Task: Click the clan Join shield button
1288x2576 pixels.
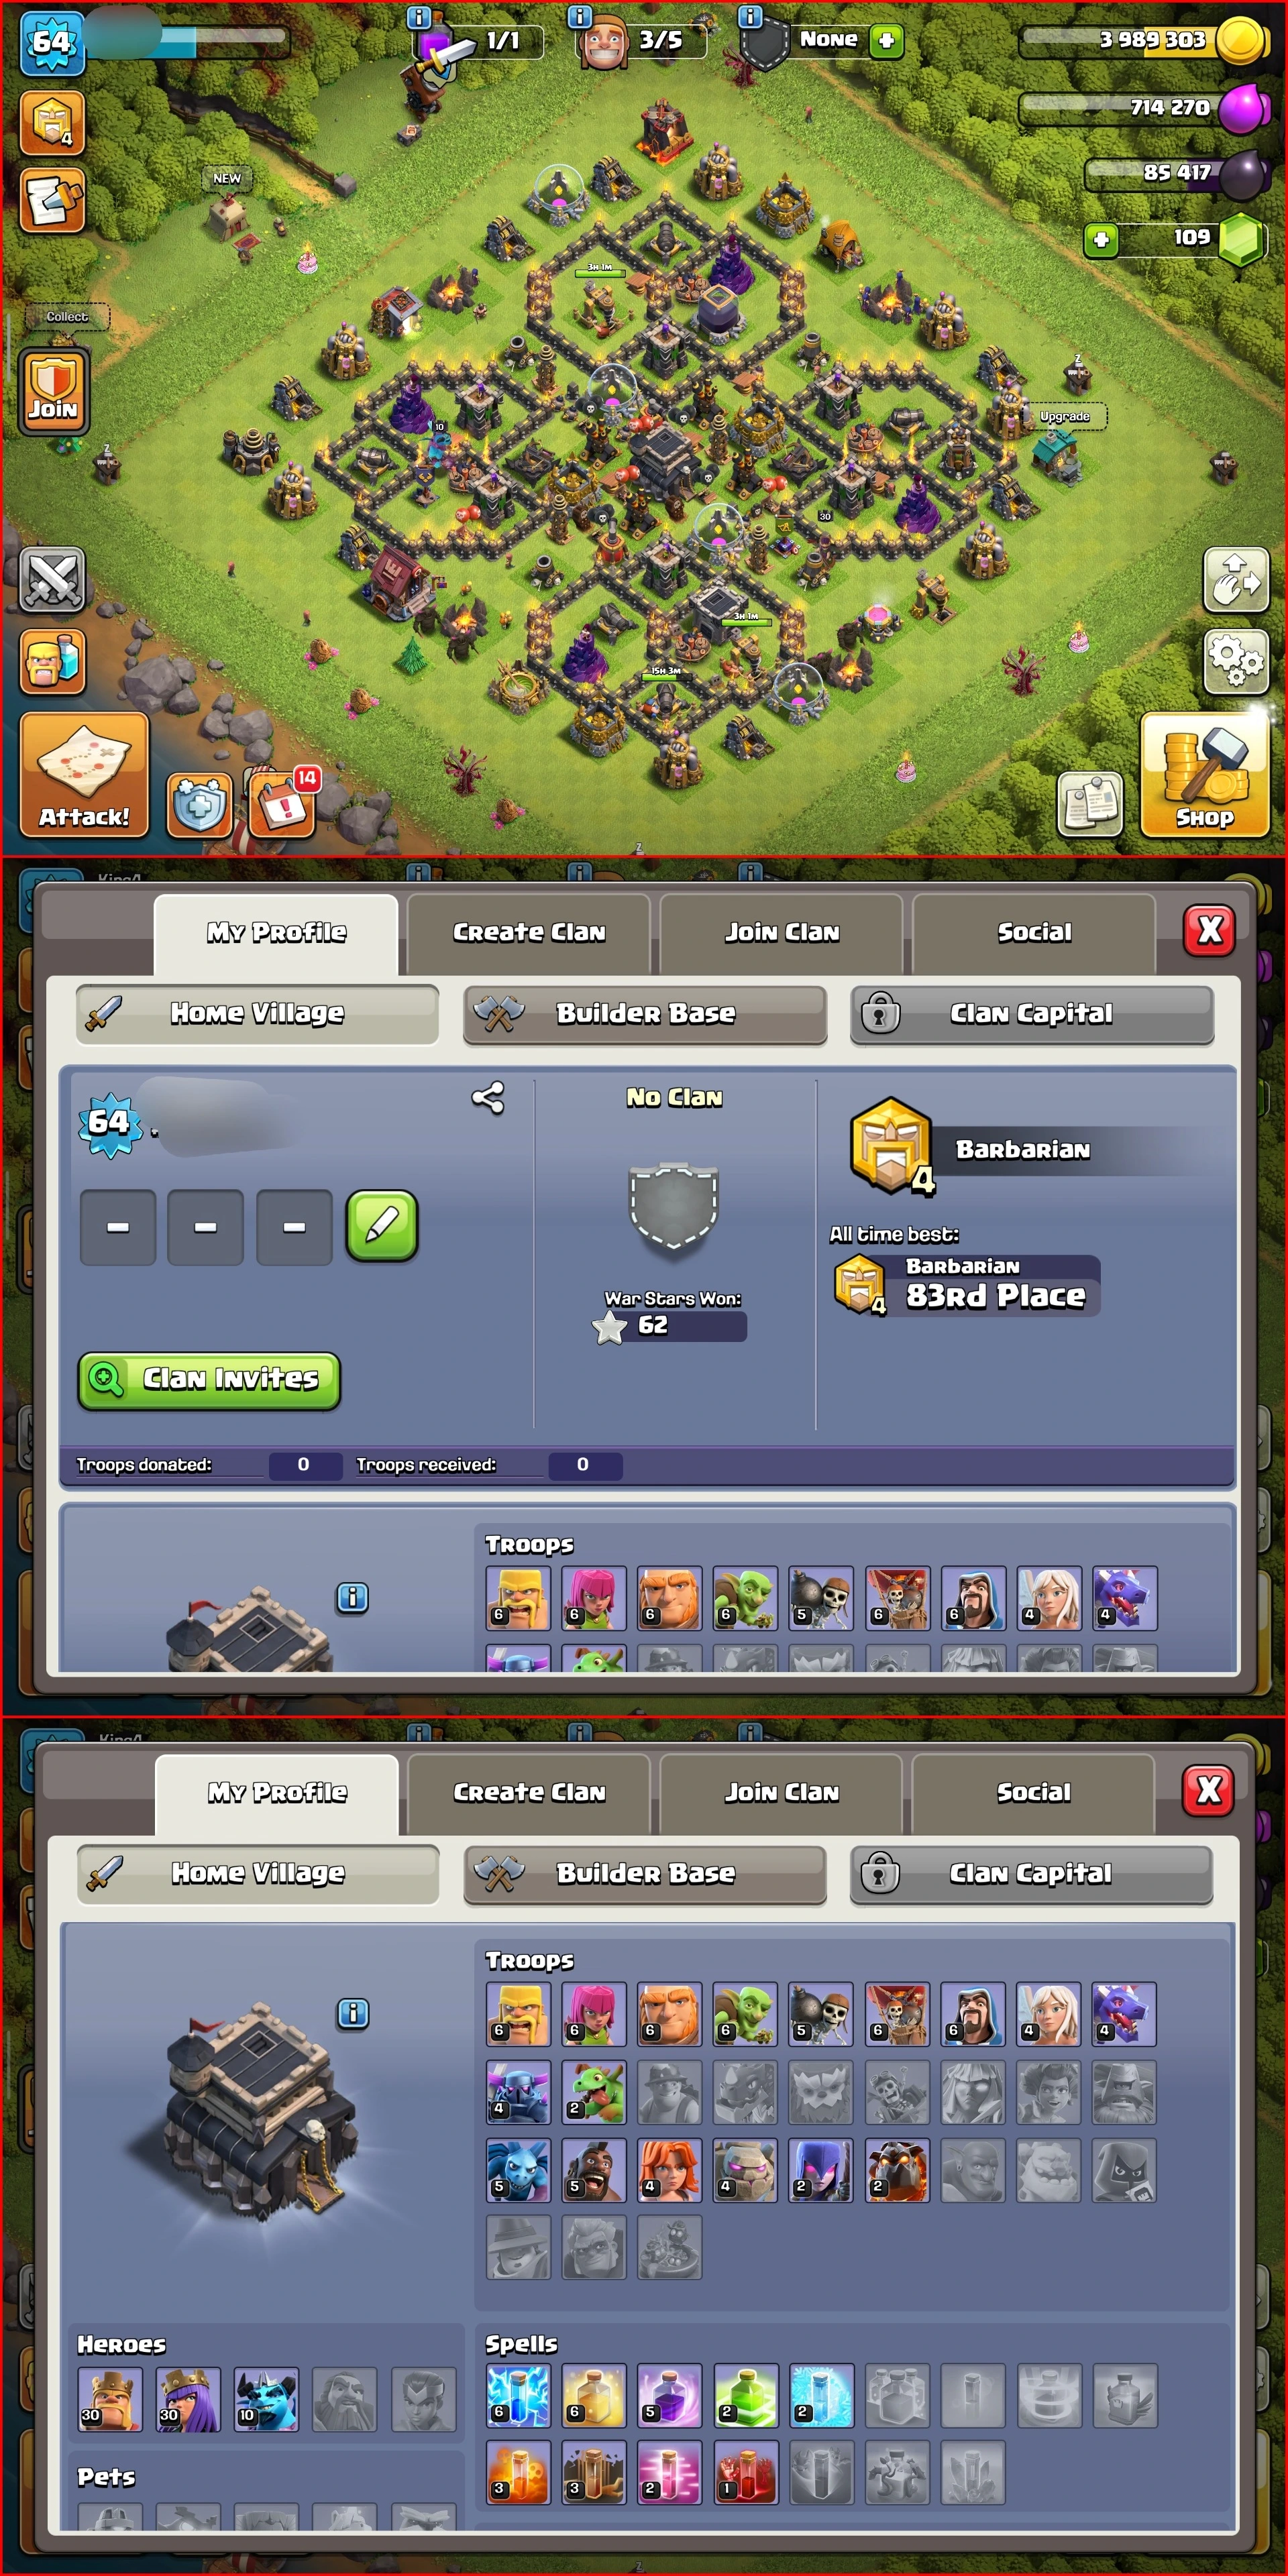Action: (x=54, y=390)
